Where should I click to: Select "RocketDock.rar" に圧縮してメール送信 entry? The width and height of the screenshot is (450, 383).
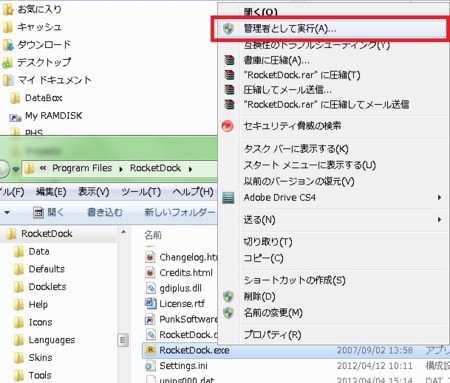326,104
